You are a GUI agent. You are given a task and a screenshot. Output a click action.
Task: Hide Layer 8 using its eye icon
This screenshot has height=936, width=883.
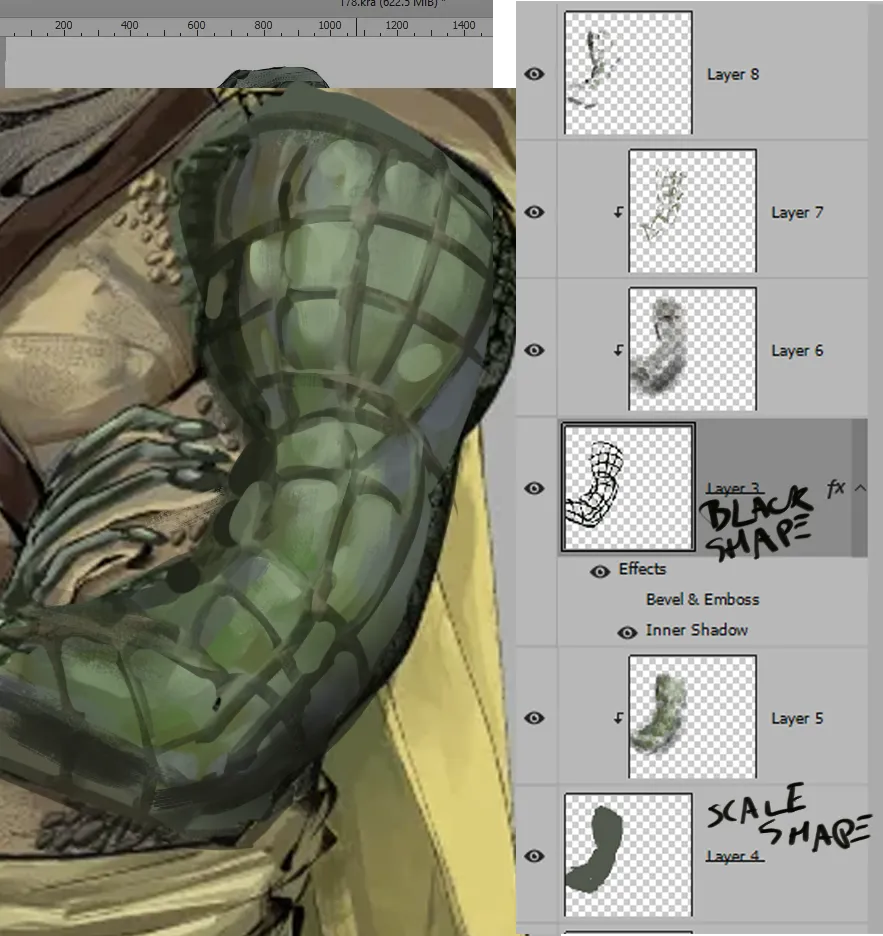(x=534, y=74)
